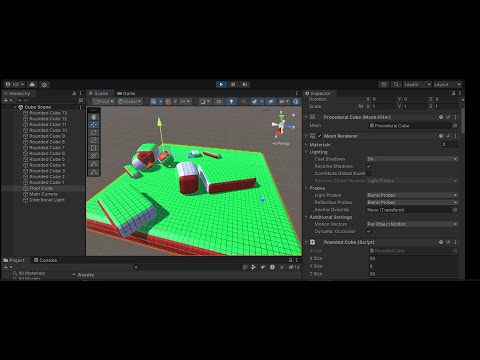Collapse the Cube Scene tree node
This screenshot has height=360, width=480.
(x=15, y=107)
